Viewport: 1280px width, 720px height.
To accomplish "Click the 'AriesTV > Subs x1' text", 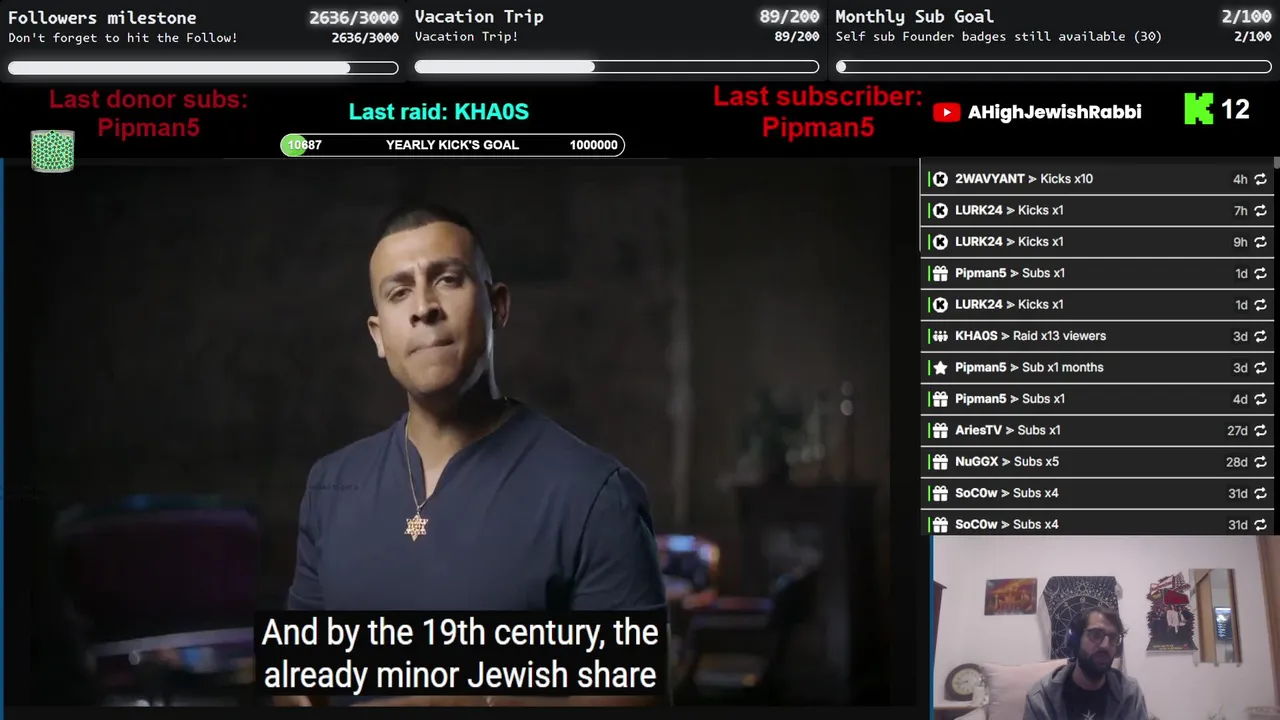I will pyautogui.click(x=1007, y=430).
